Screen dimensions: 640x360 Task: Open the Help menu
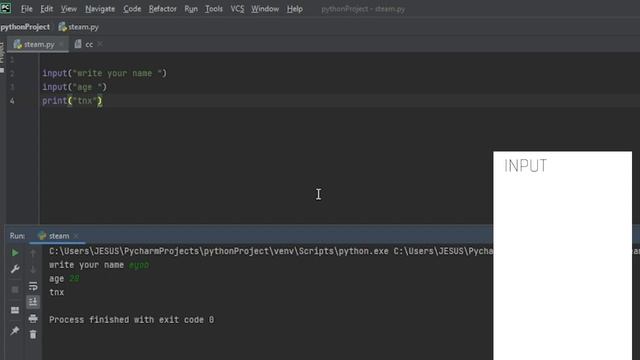coord(294,9)
